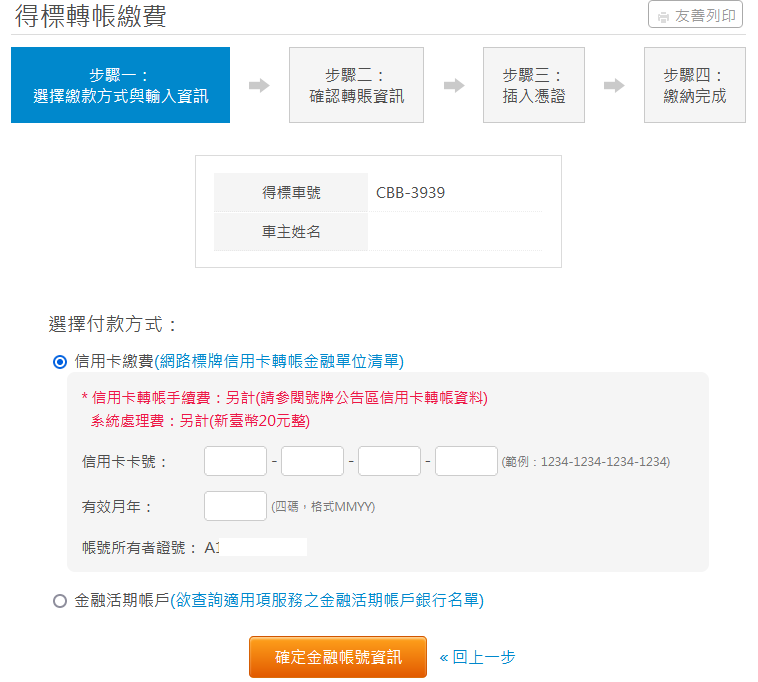Image resolution: width=758 pixels, height=682 pixels.
Task: Open the 網路標牌信用卡轉帳金融單位清單 link
Action: pos(279,361)
